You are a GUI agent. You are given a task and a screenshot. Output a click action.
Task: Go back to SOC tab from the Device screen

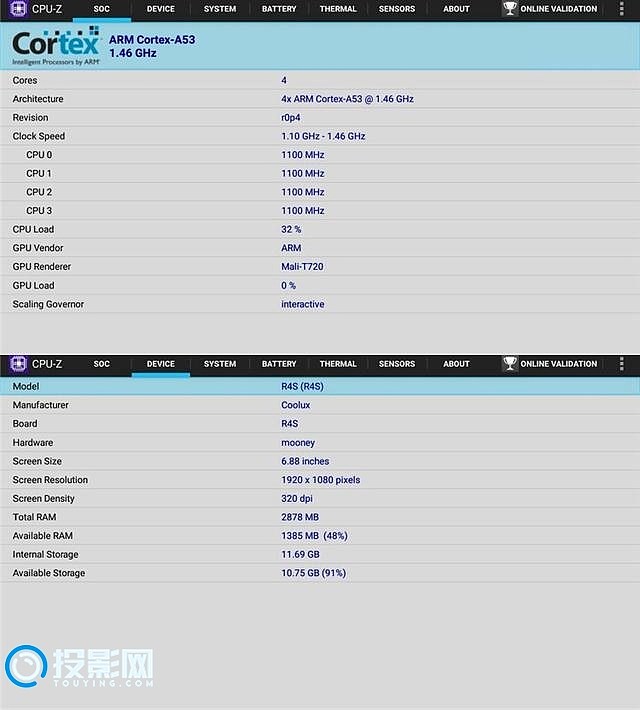(x=101, y=364)
